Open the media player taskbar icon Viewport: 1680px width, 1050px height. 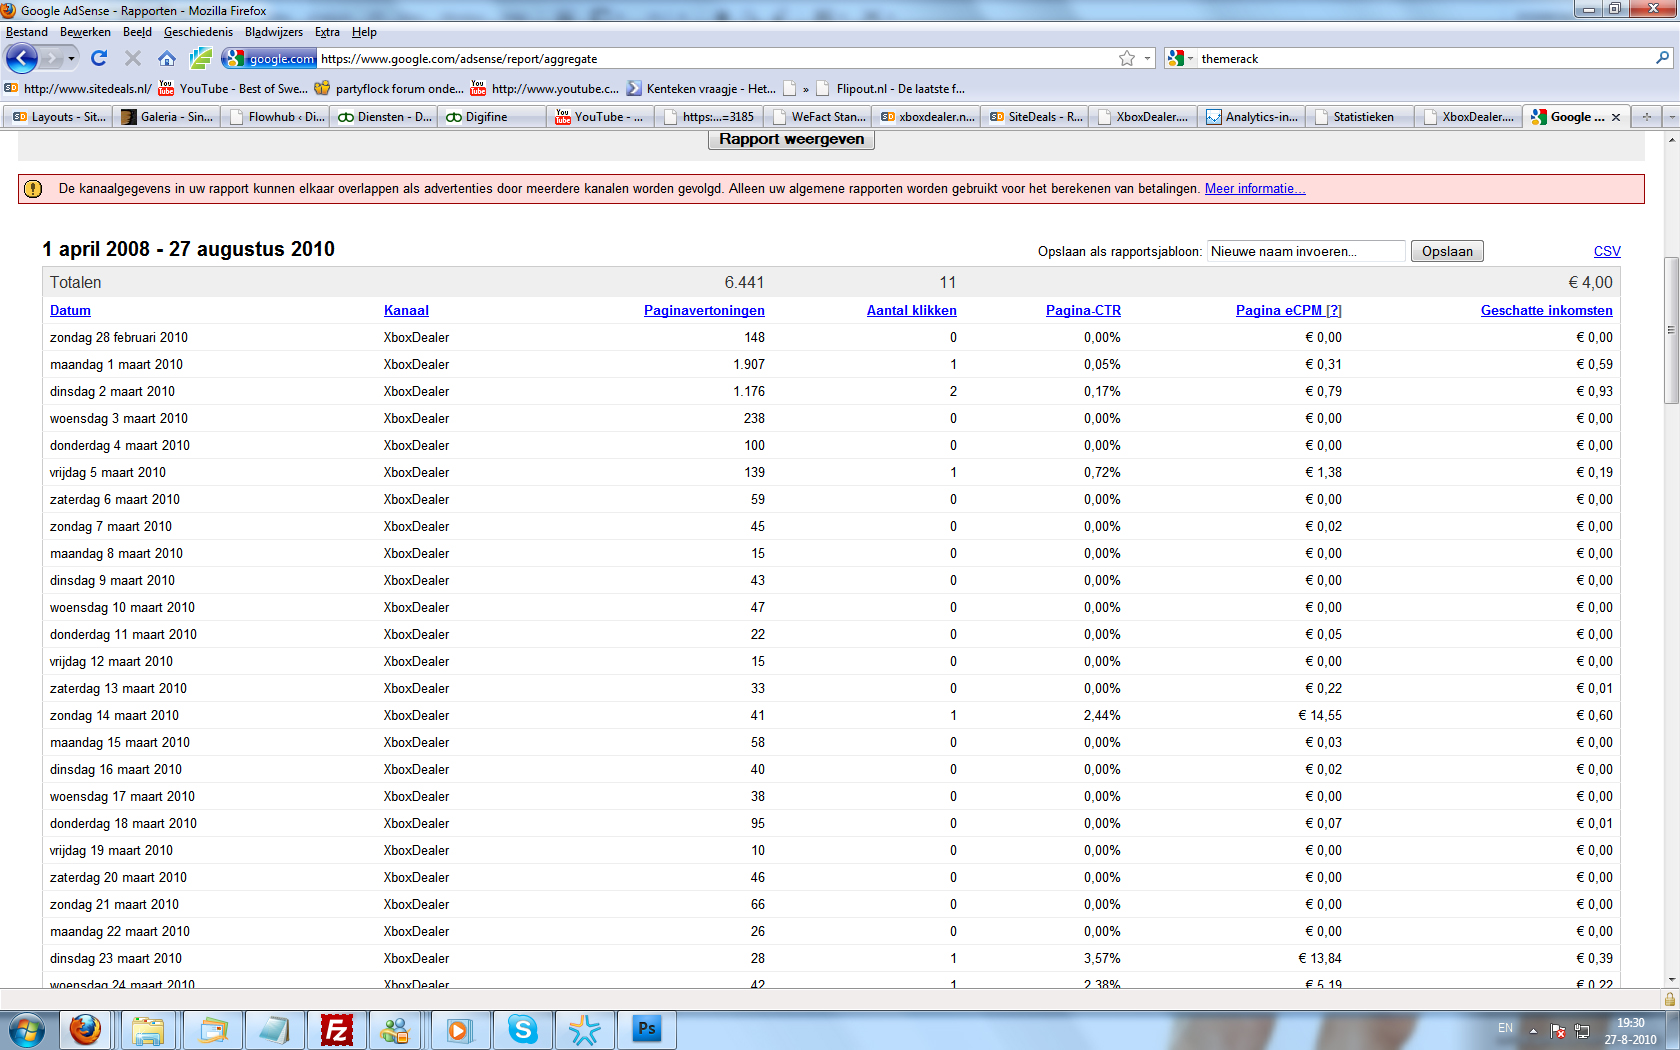click(459, 1029)
